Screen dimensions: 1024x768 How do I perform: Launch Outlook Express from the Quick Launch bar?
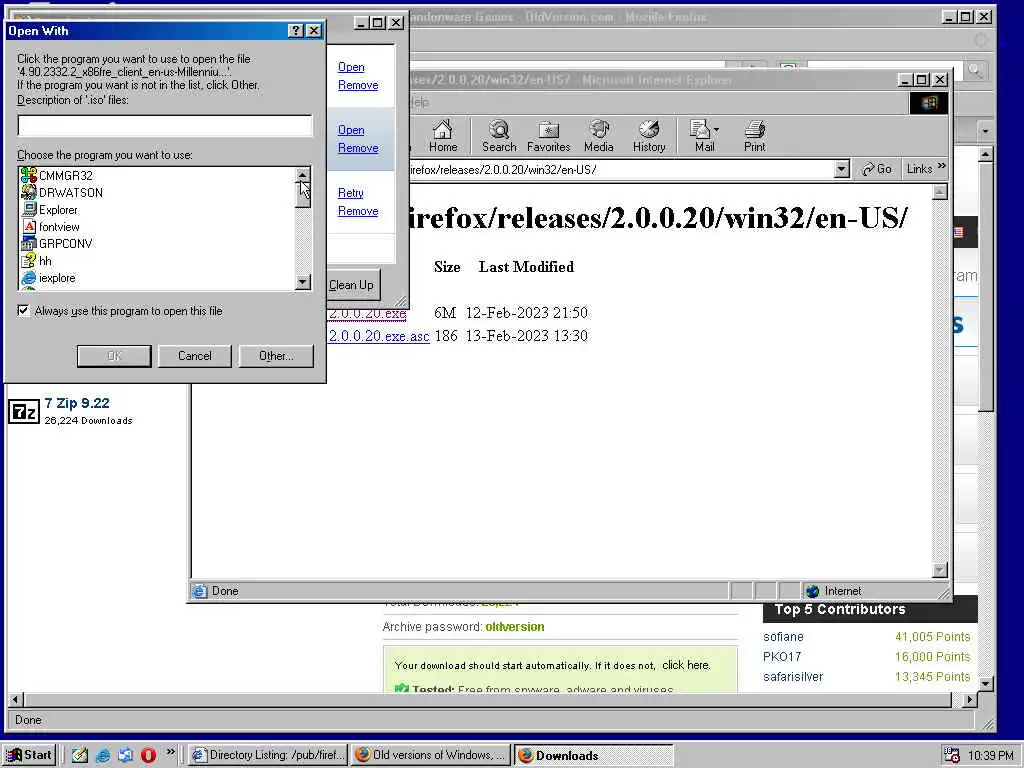(125, 755)
